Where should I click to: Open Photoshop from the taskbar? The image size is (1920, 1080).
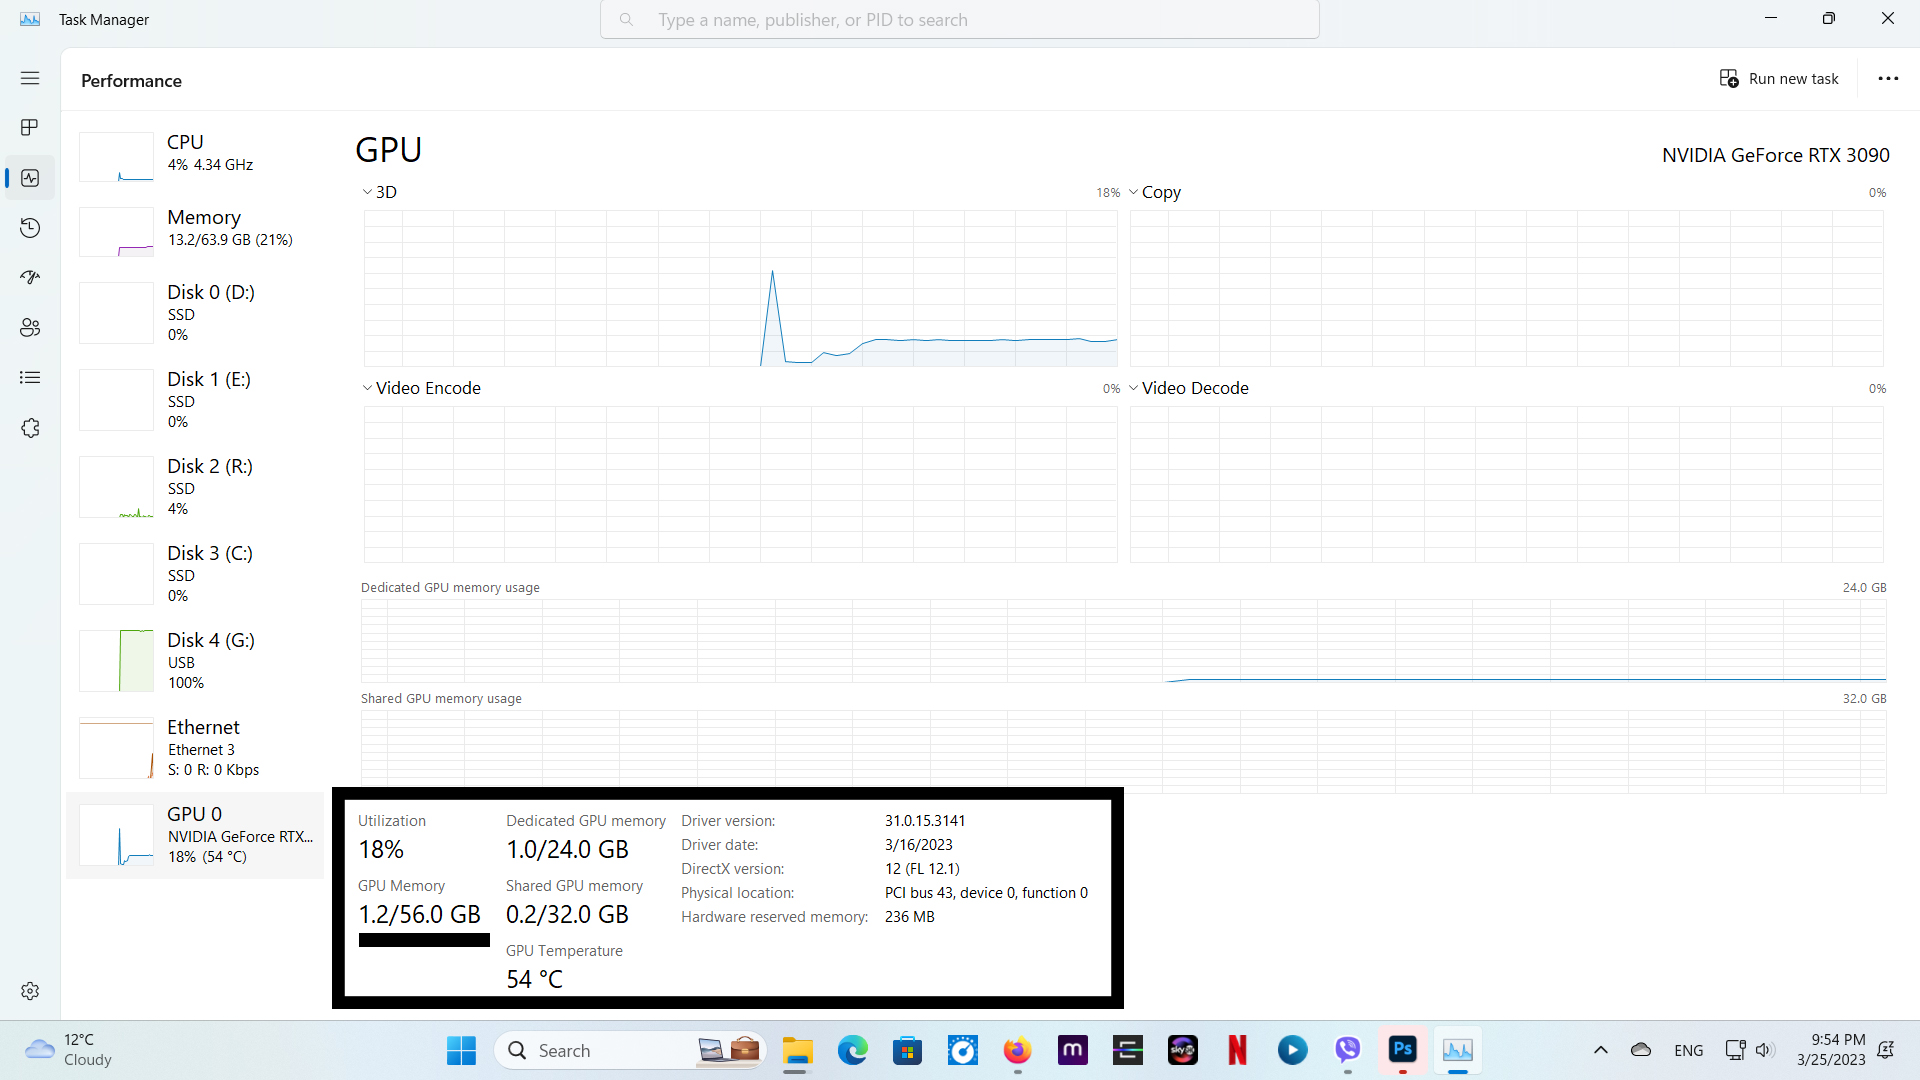tap(1402, 1050)
